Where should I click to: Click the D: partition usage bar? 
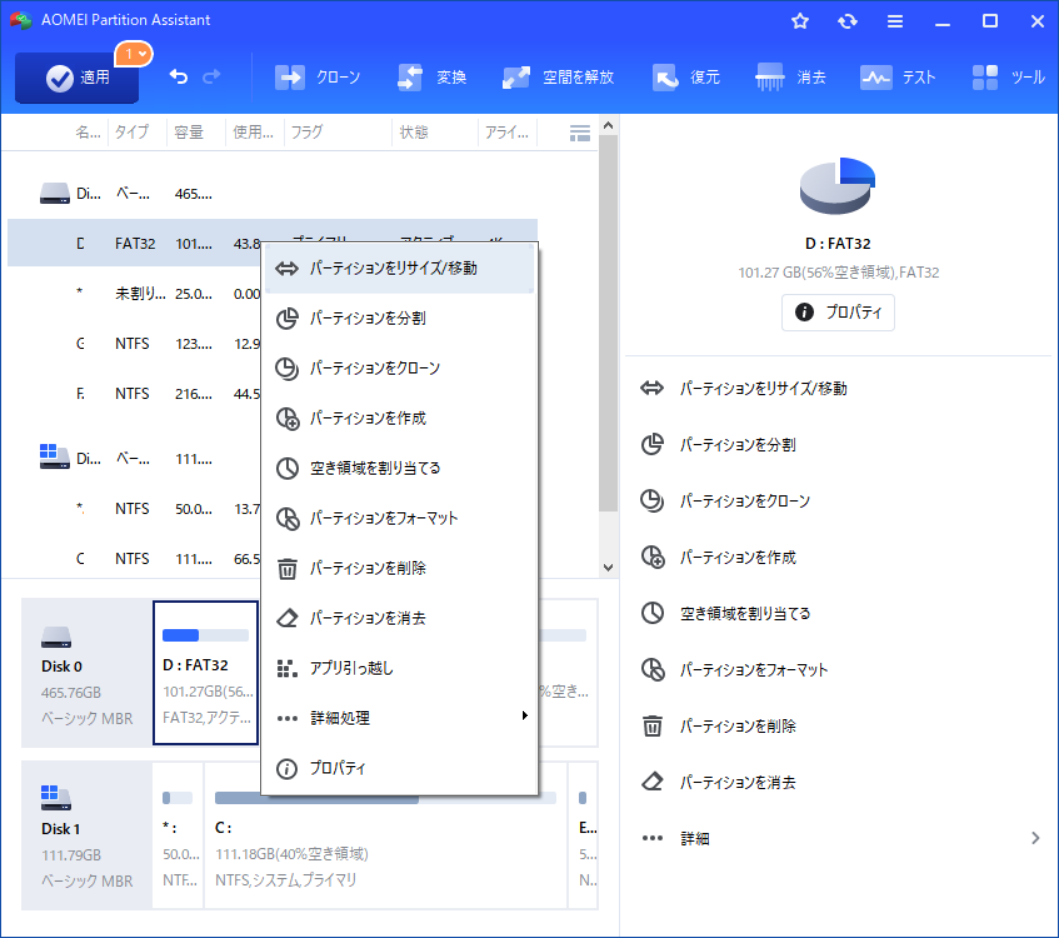tap(205, 635)
